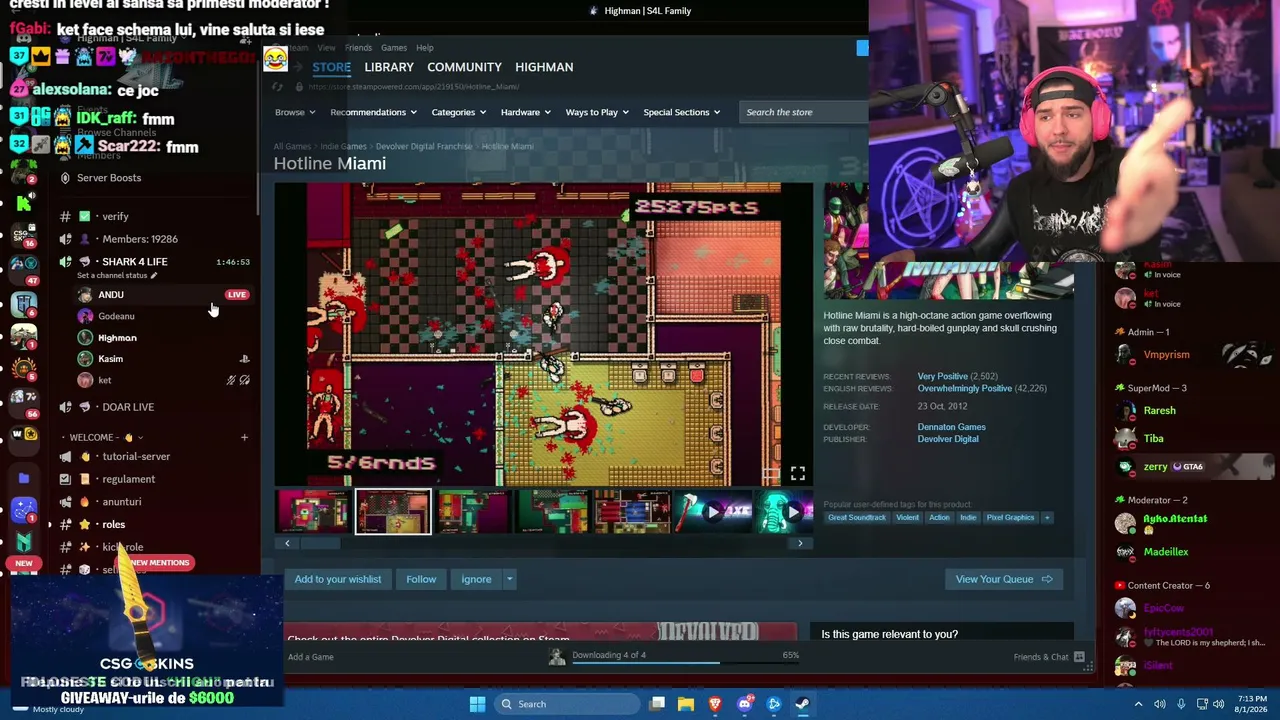Follow Hotline Miami on Steam

(x=421, y=579)
